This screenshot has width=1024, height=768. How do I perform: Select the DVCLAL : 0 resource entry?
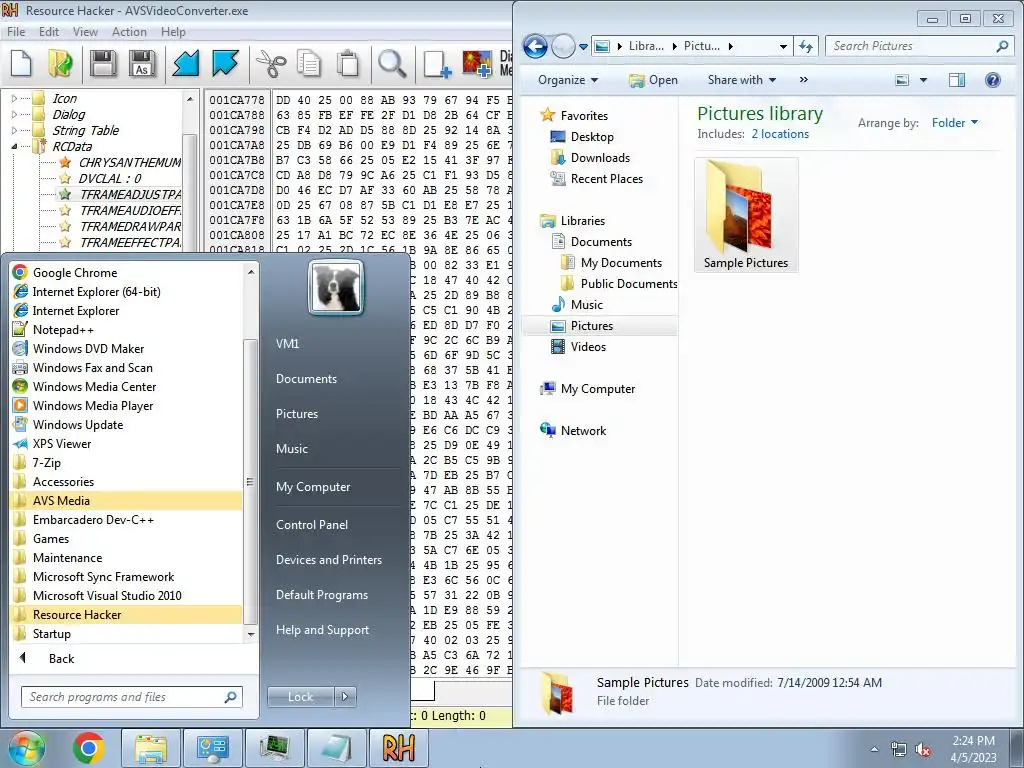coord(110,178)
